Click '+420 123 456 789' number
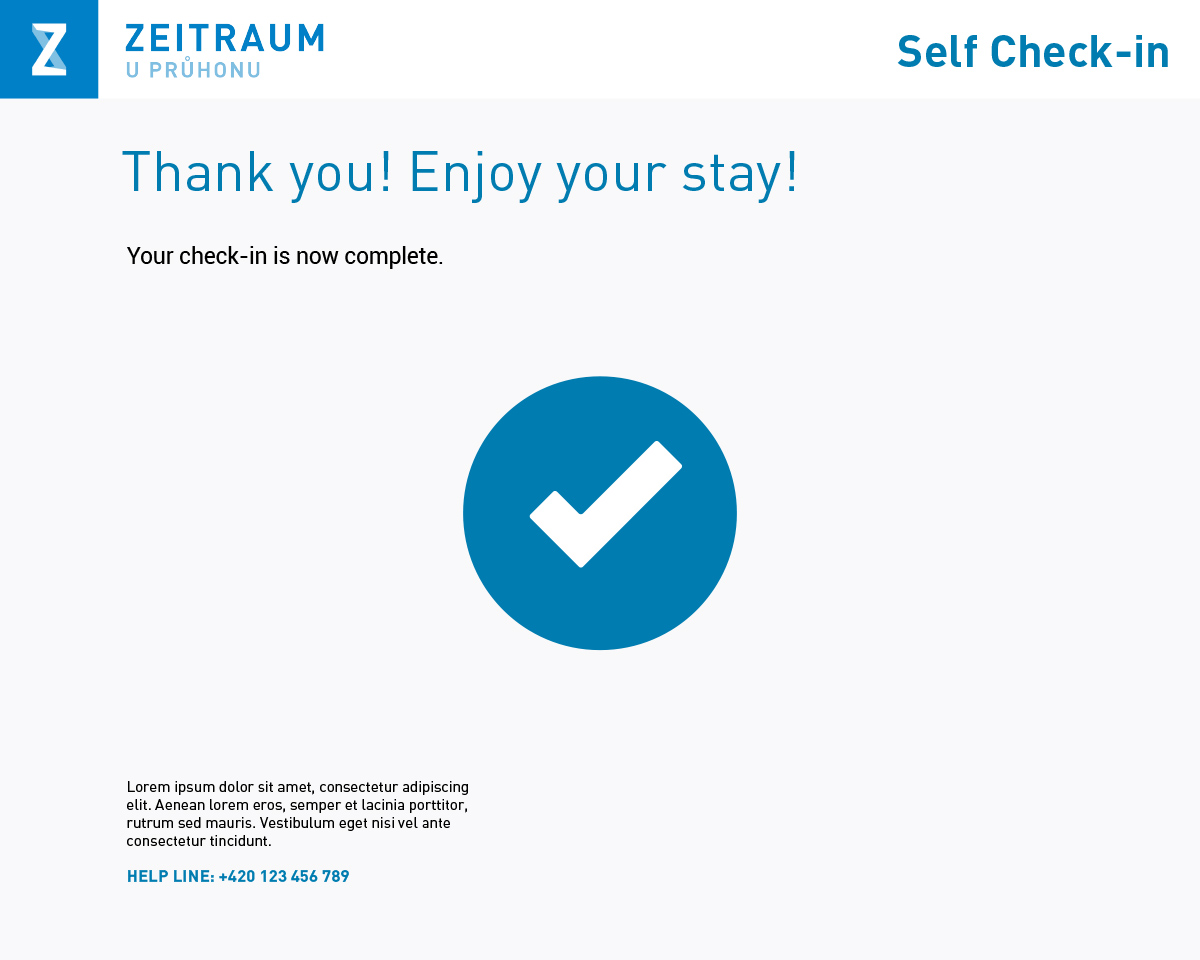This screenshot has width=1200, height=960. 284,876
